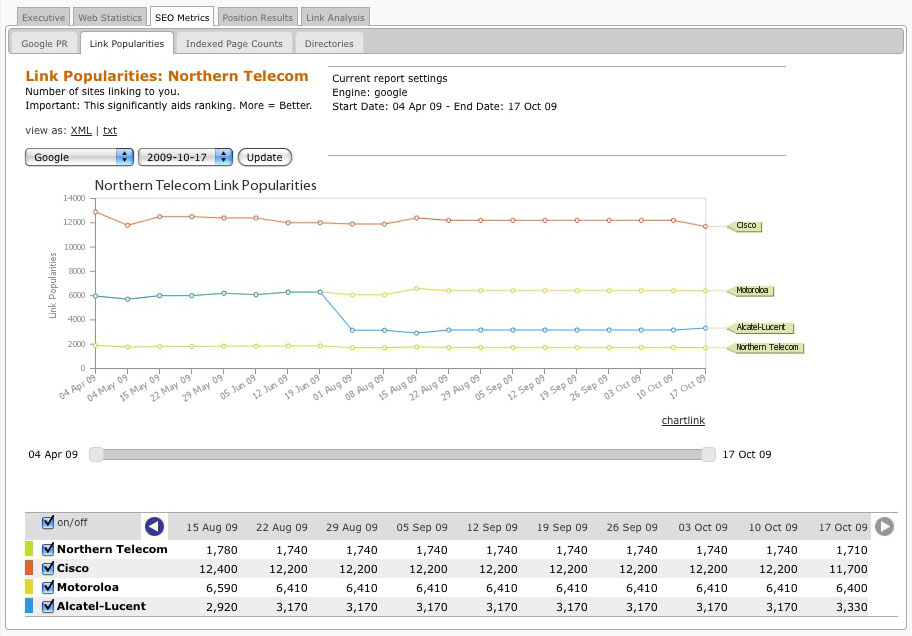Open the Executive tab

[x=44, y=17]
